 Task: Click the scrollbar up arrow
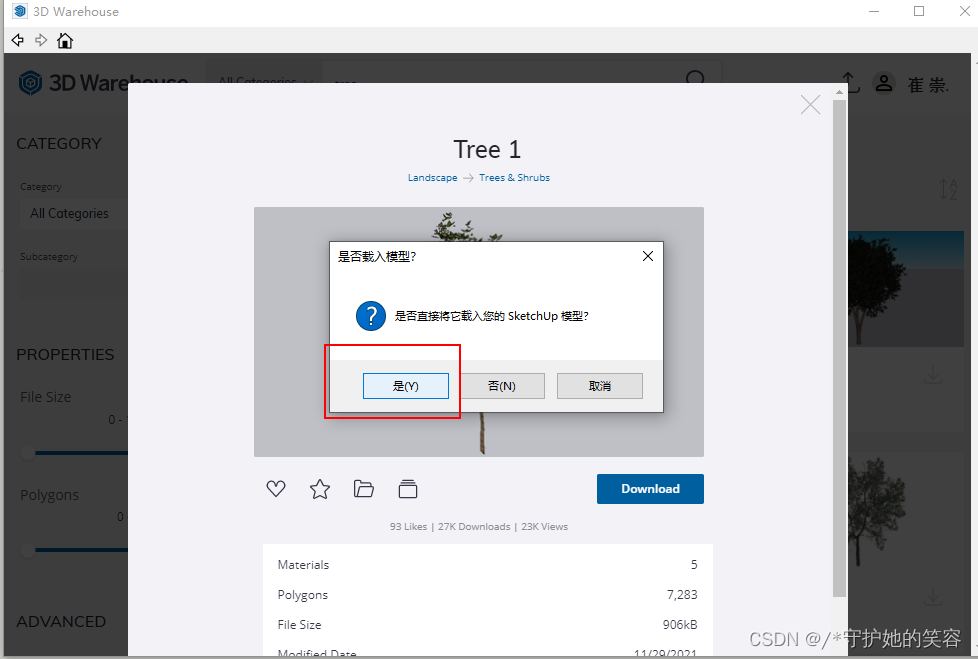tap(840, 92)
